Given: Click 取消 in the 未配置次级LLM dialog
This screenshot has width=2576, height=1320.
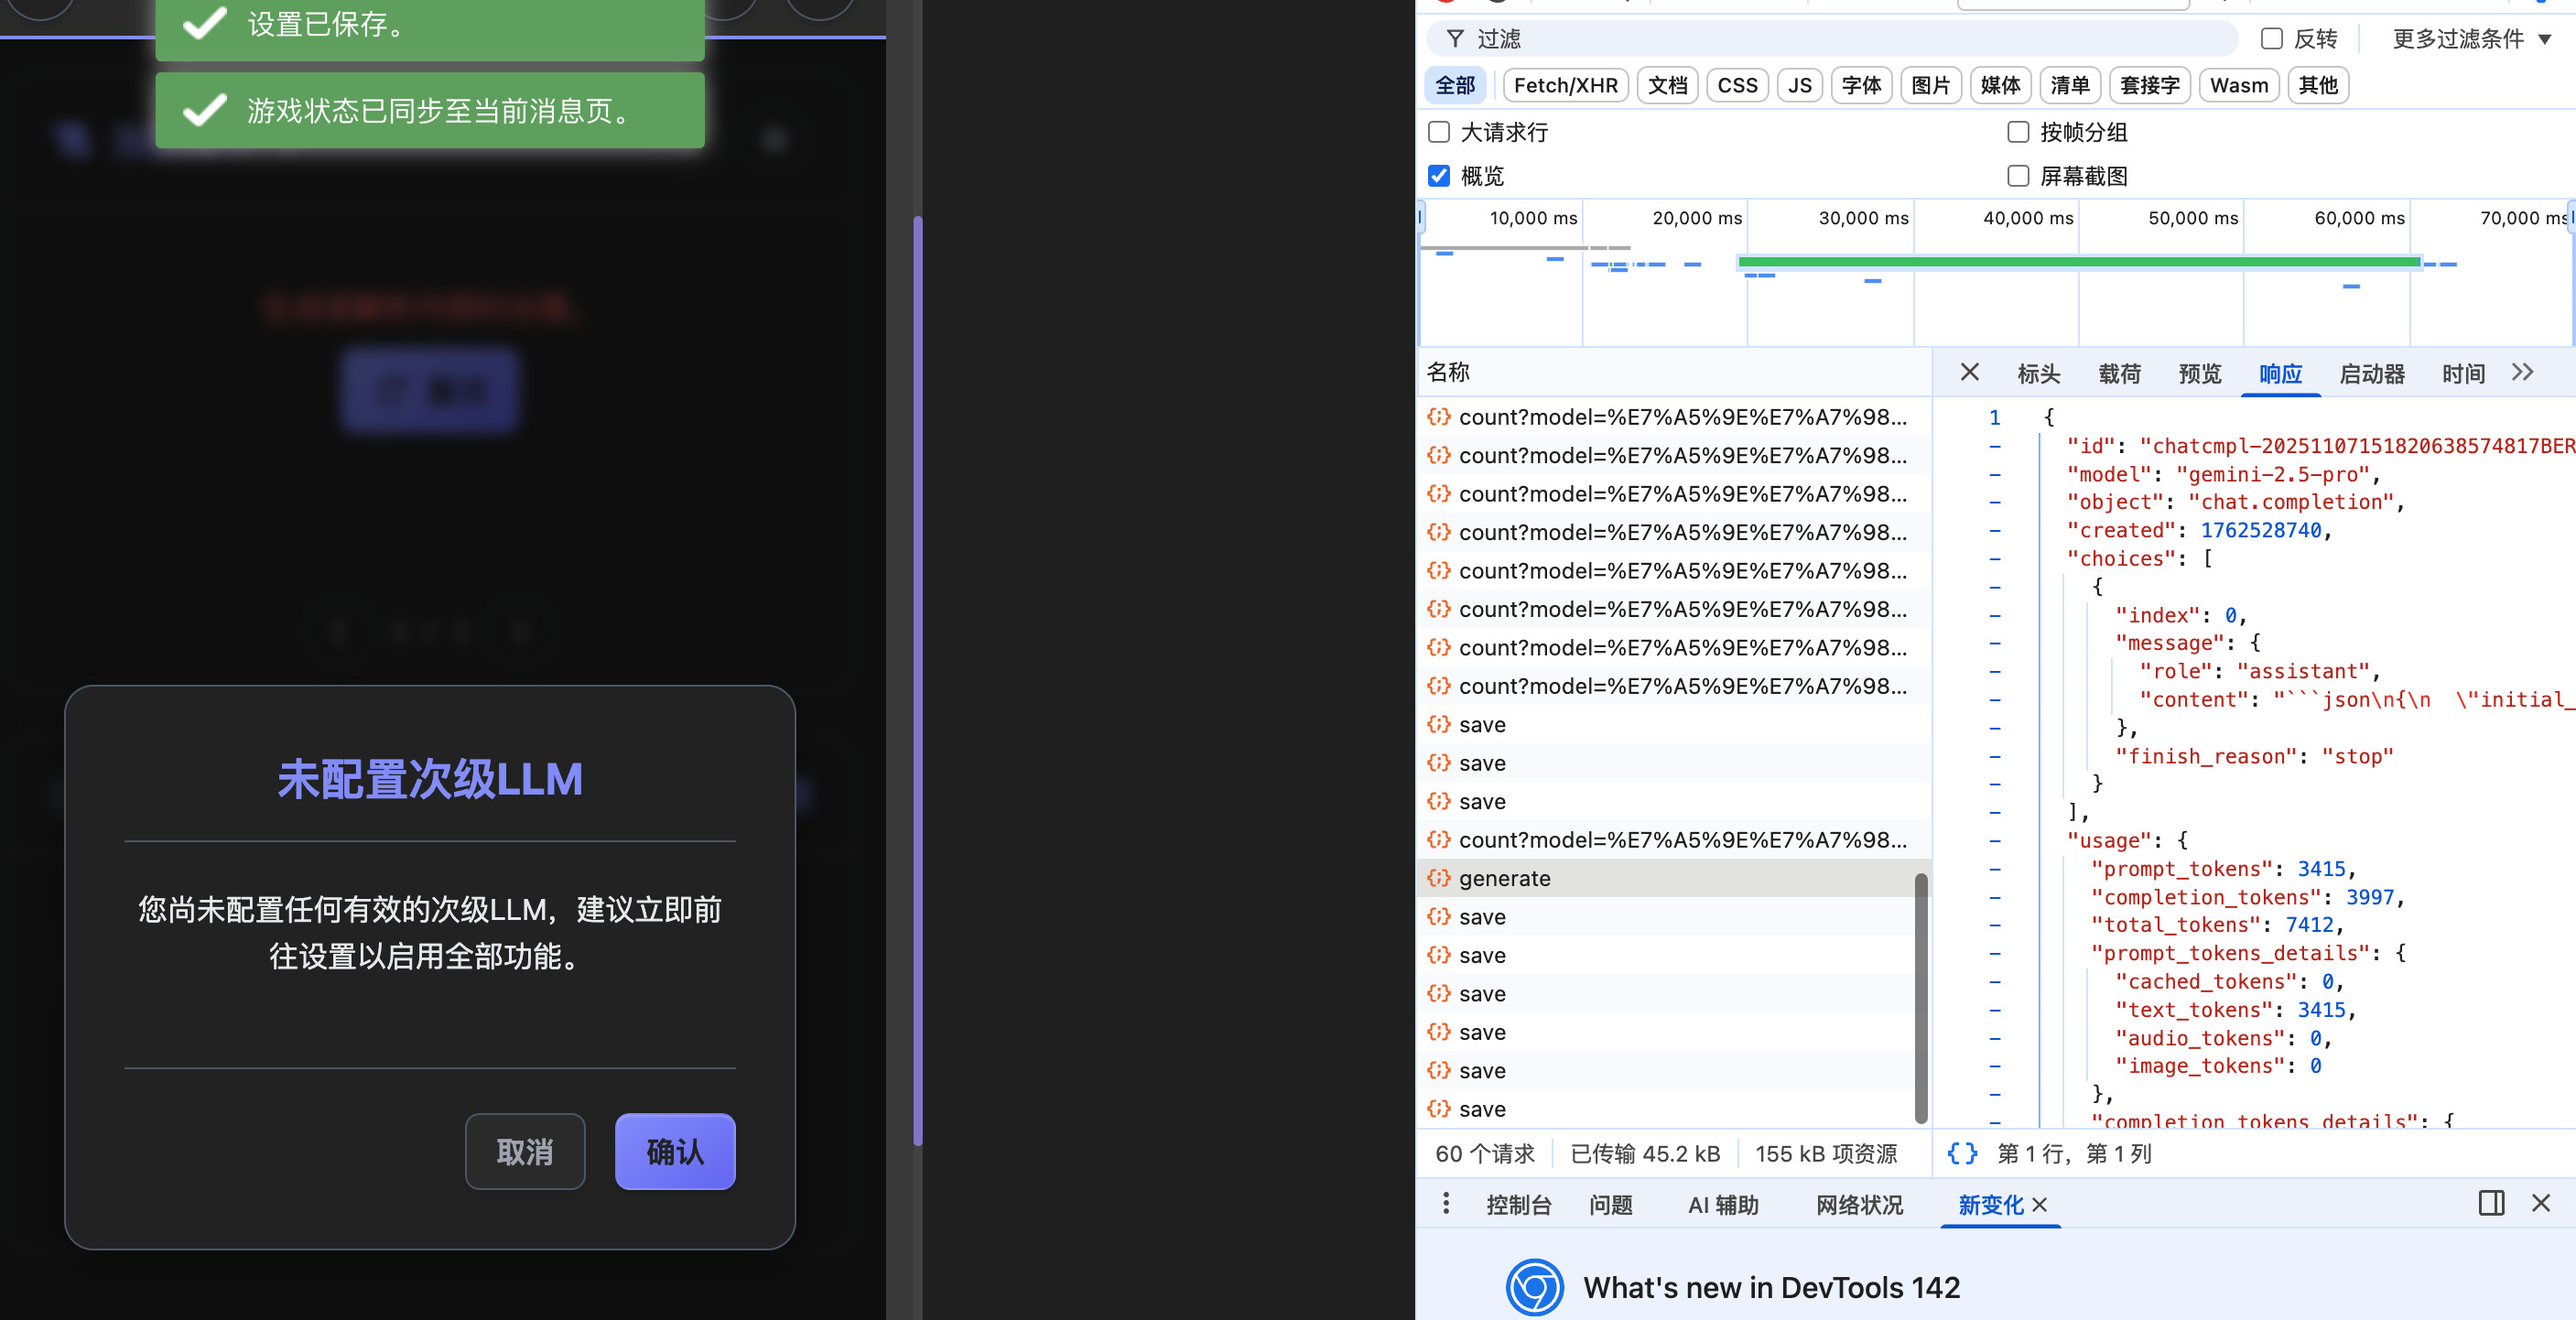Looking at the screenshot, I should tap(525, 1151).
